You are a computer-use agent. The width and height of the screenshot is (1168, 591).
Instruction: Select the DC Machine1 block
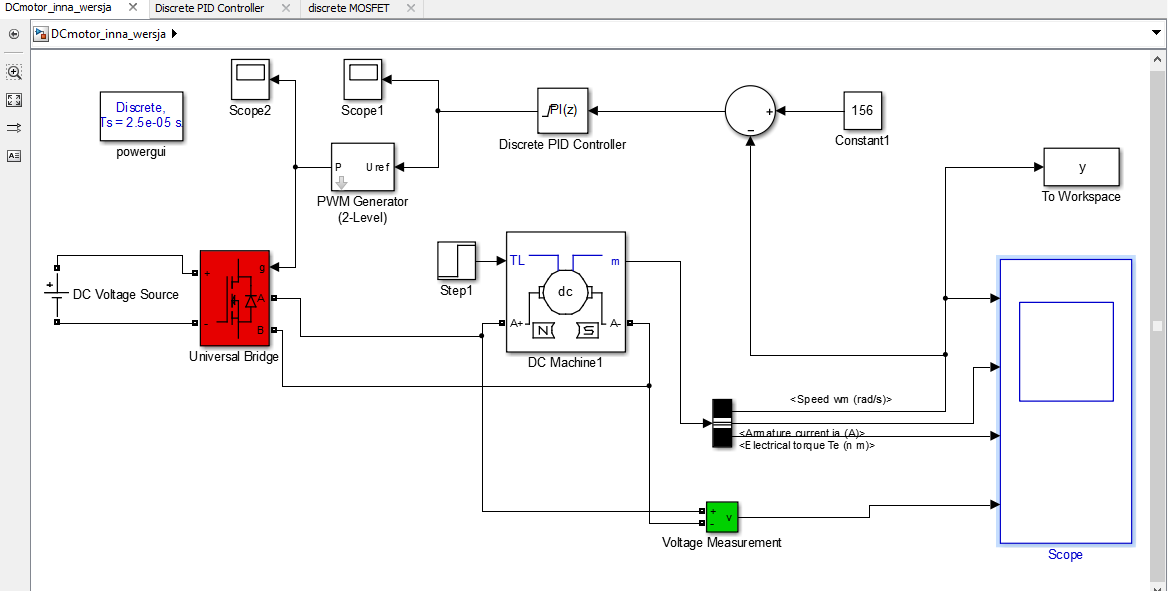(566, 293)
